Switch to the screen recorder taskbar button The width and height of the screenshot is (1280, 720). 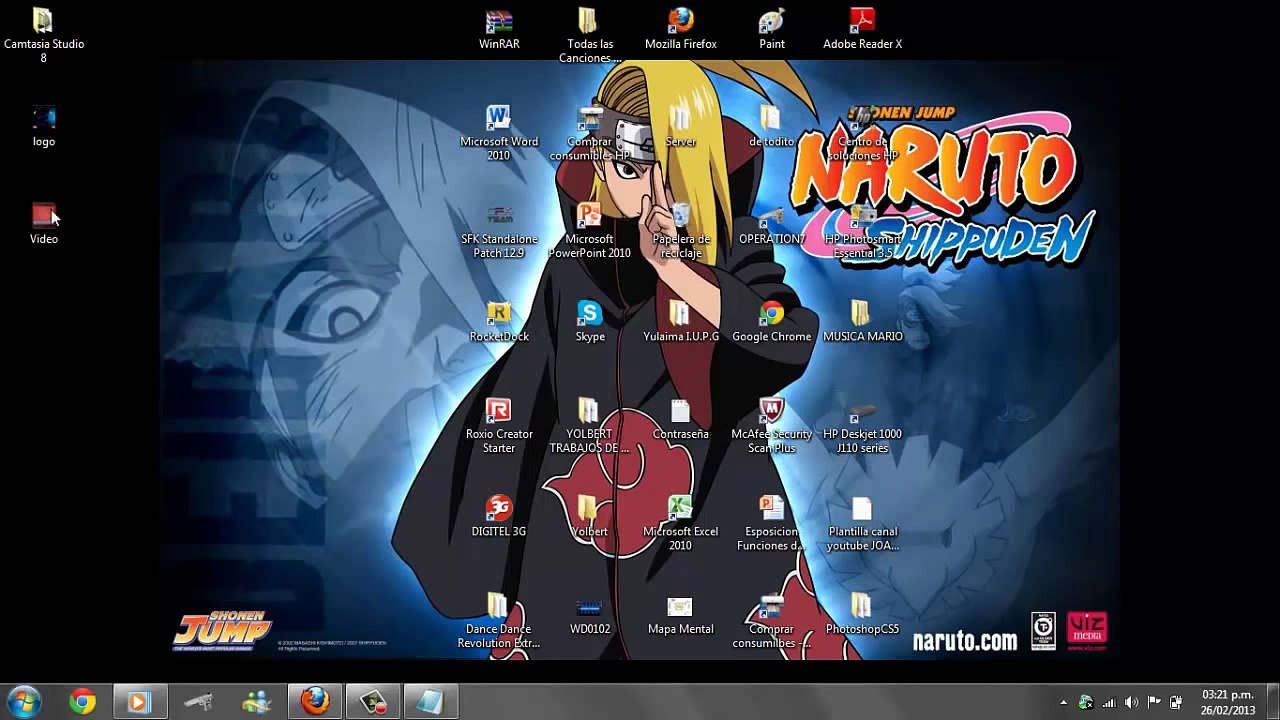tap(373, 701)
